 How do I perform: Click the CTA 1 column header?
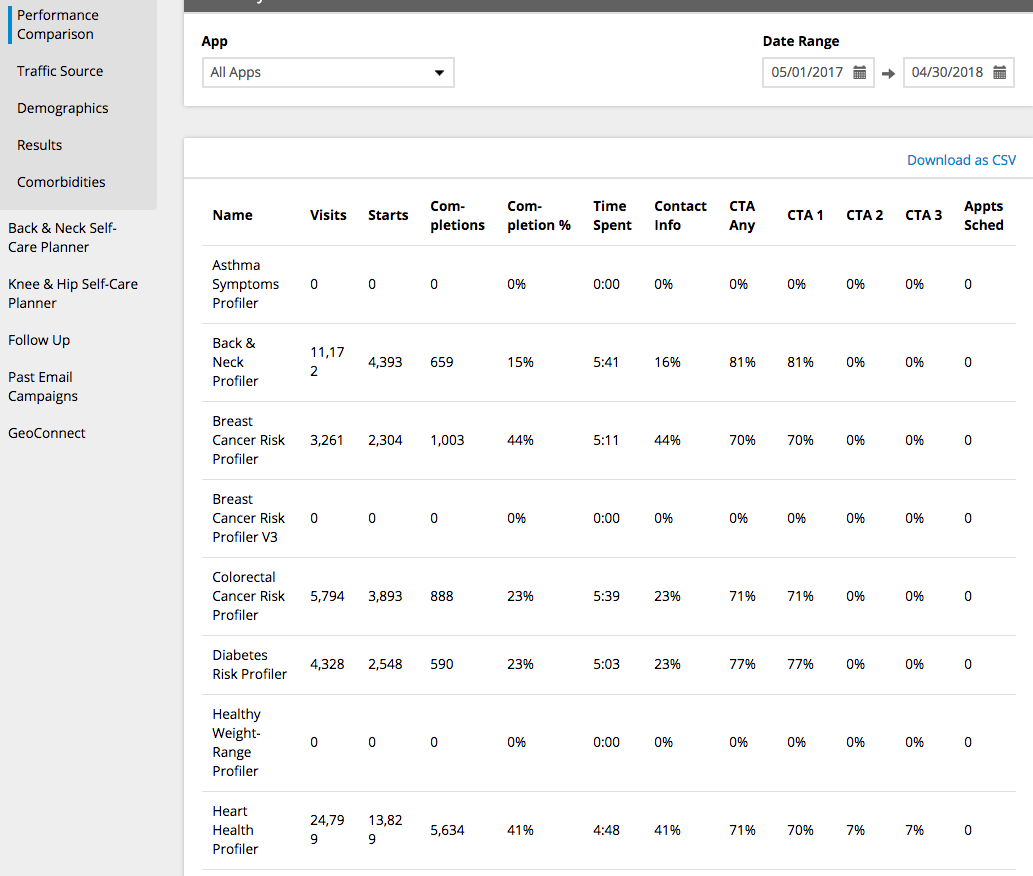[805, 215]
